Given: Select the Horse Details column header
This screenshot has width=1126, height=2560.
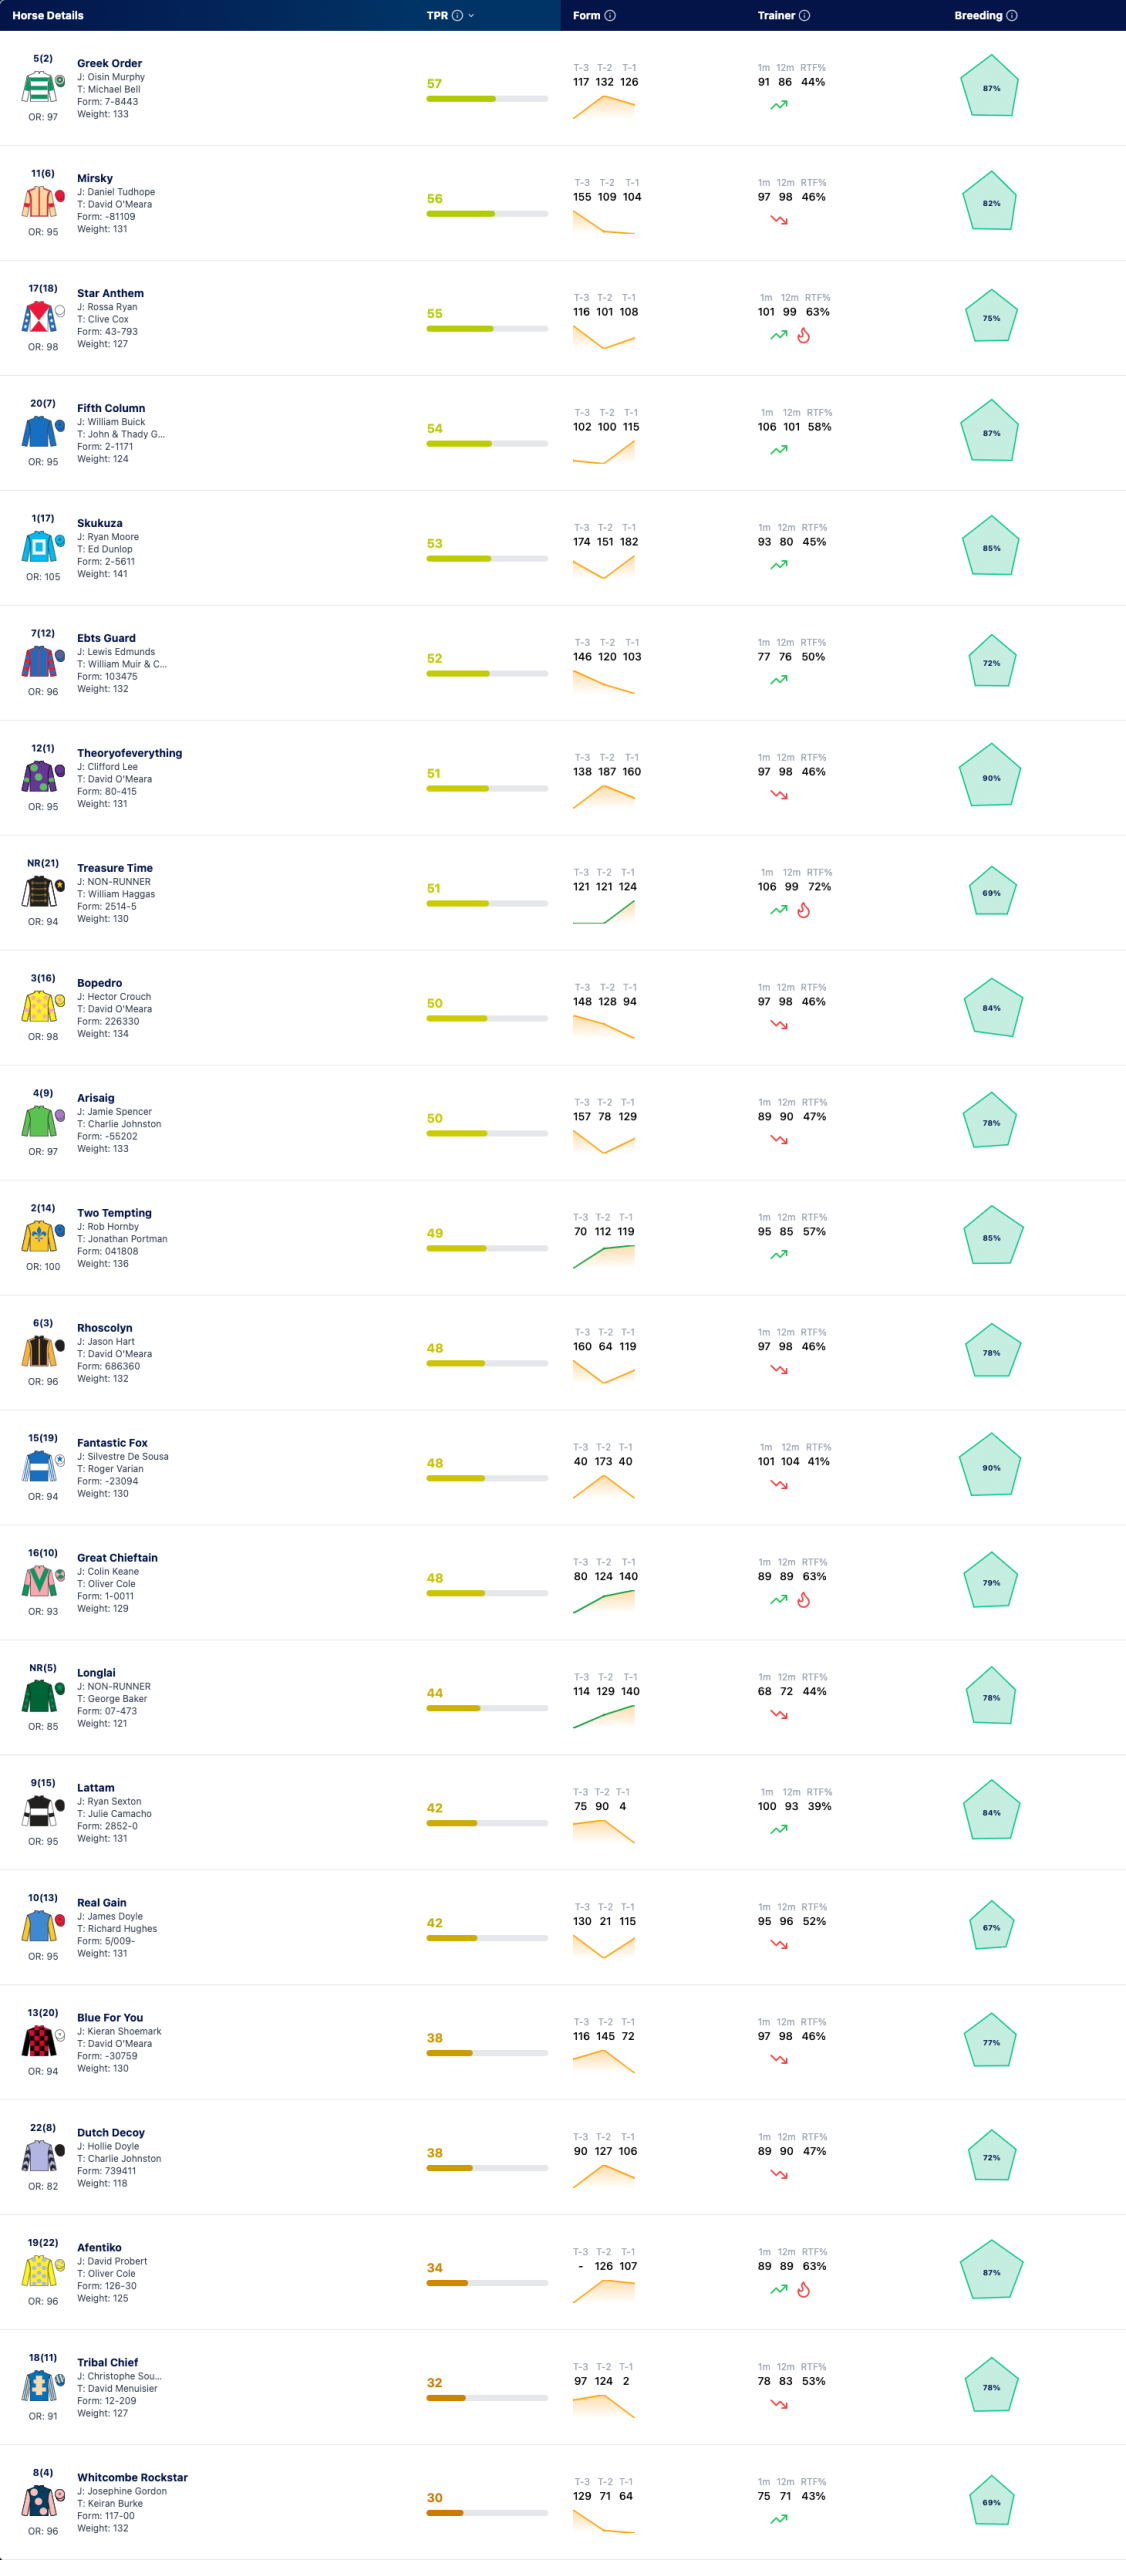Looking at the screenshot, I should click(x=48, y=15).
